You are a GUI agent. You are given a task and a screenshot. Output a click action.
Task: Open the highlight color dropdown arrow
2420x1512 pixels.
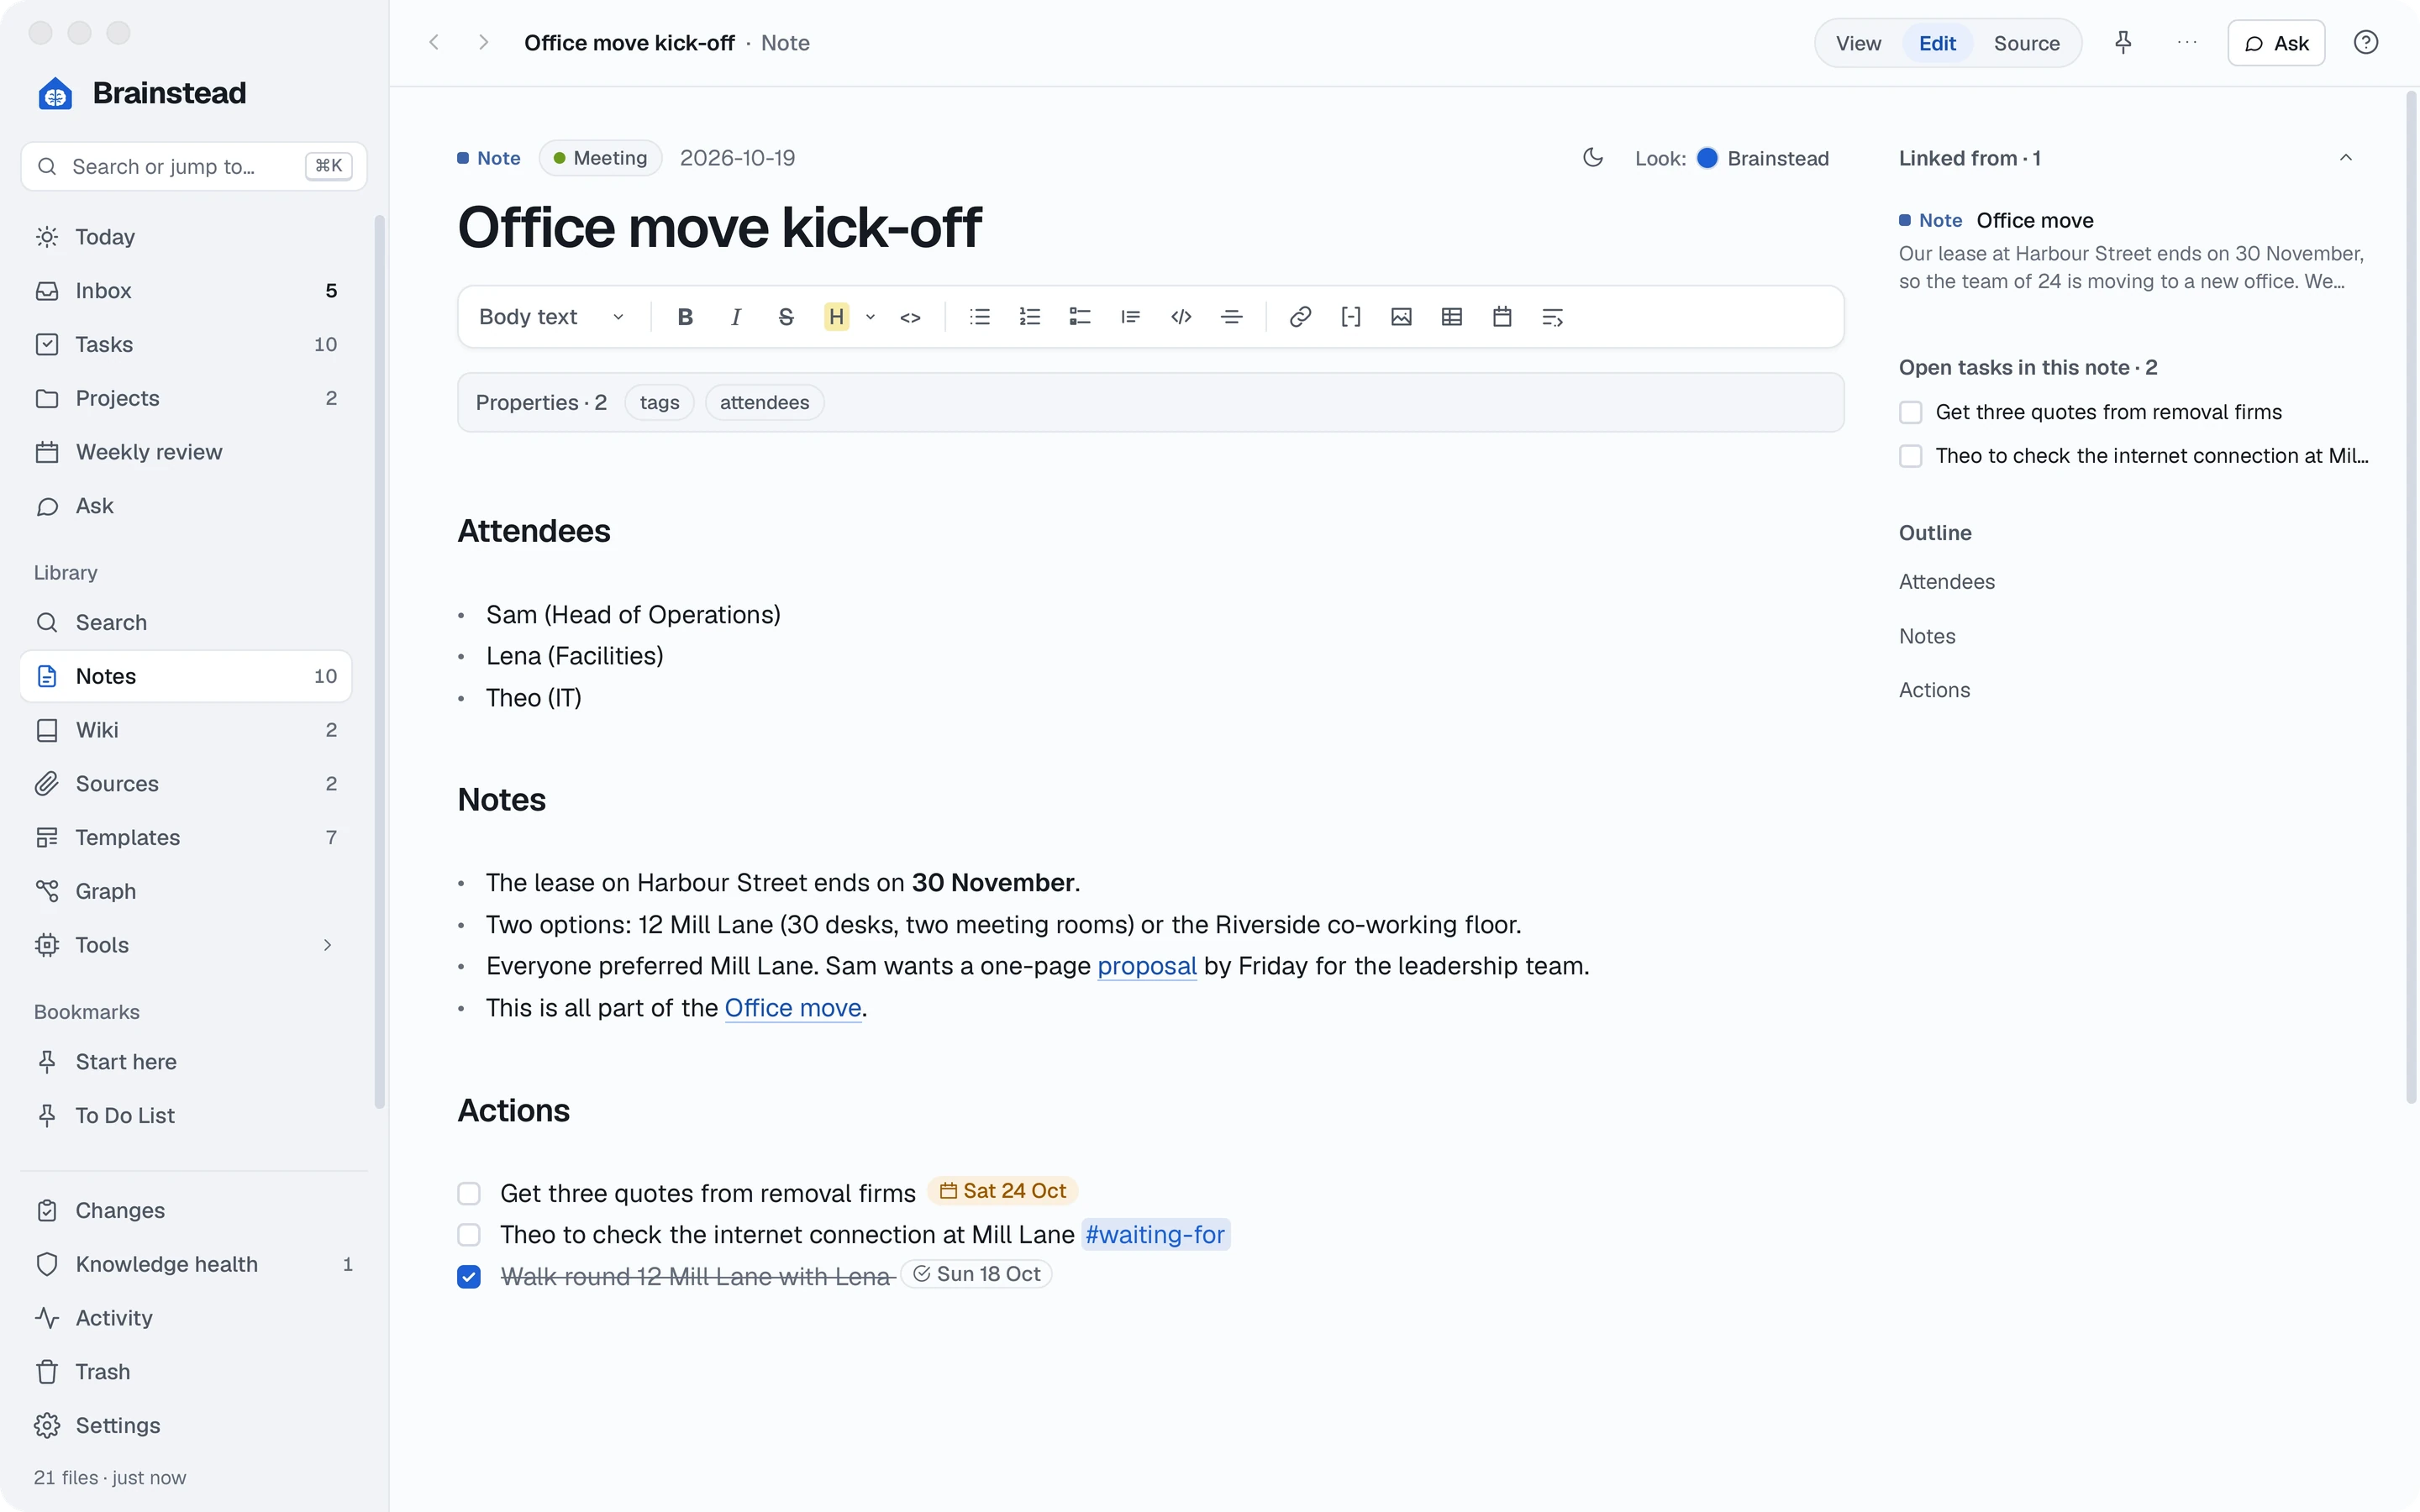870,317
